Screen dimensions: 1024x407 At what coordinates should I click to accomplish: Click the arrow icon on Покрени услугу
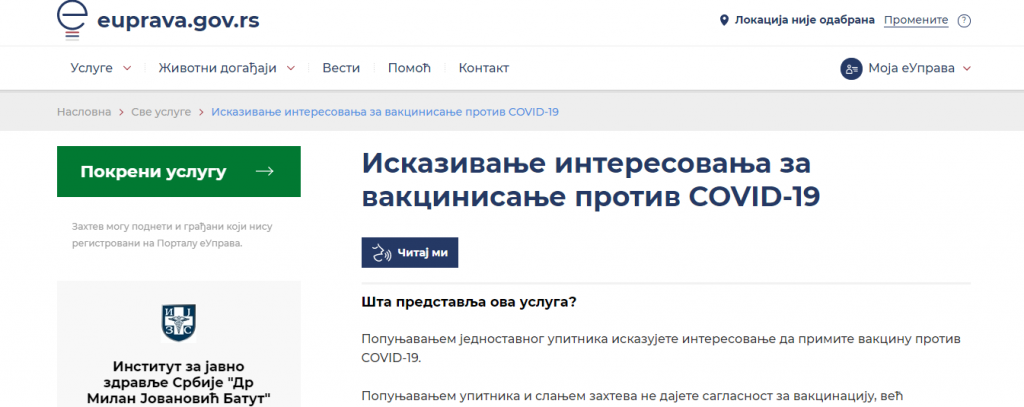point(265,172)
